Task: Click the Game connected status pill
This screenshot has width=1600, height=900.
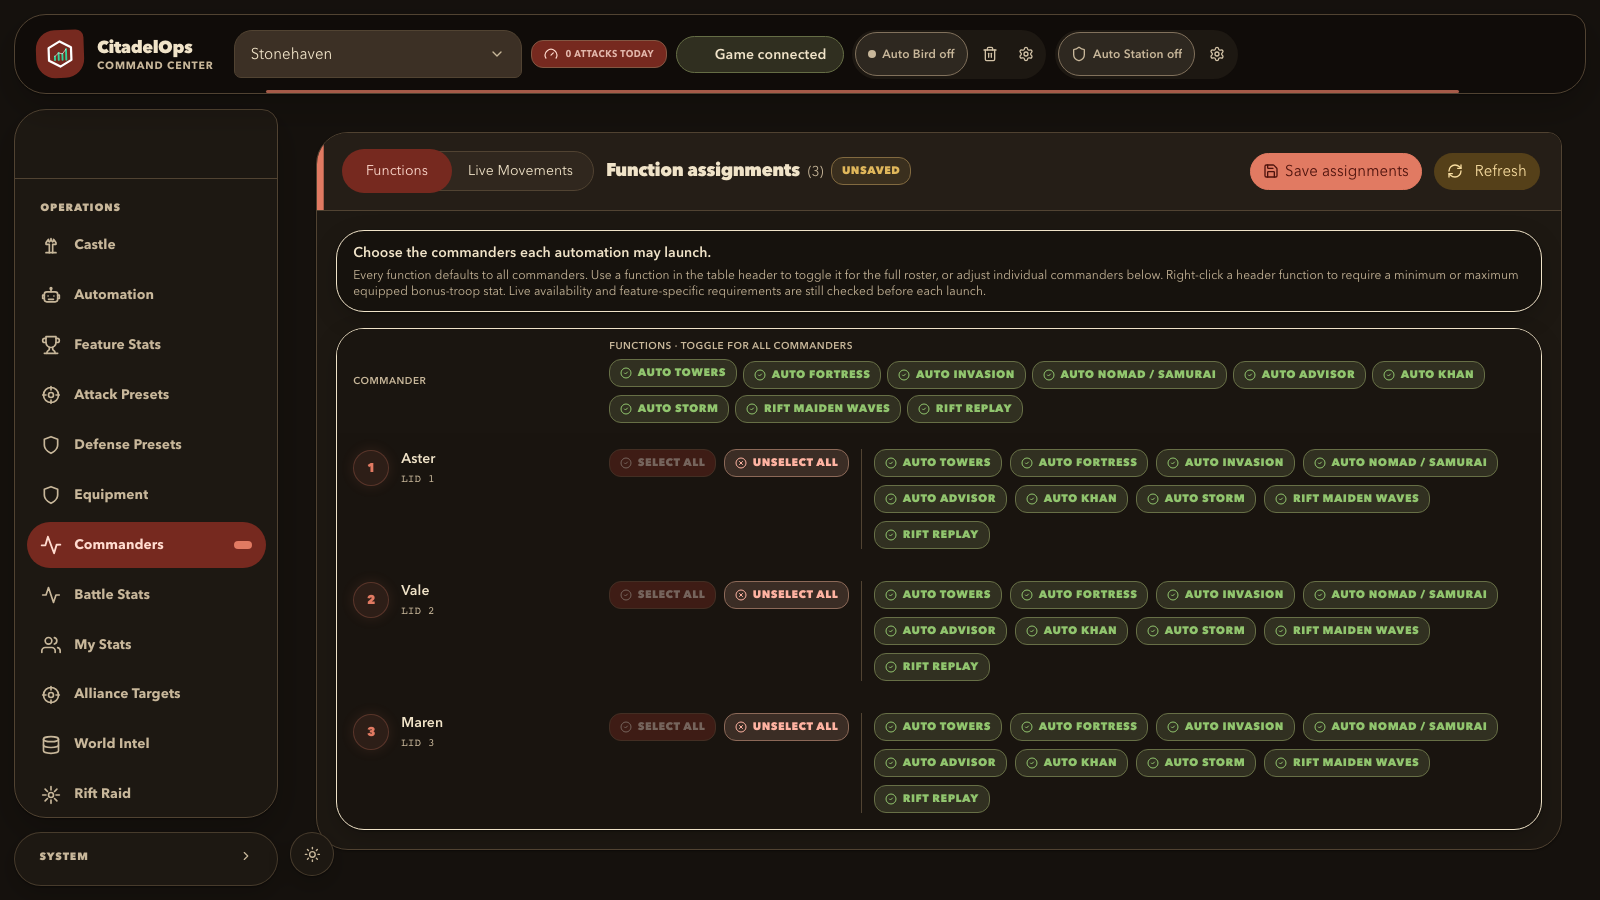Action: point(760,54)
